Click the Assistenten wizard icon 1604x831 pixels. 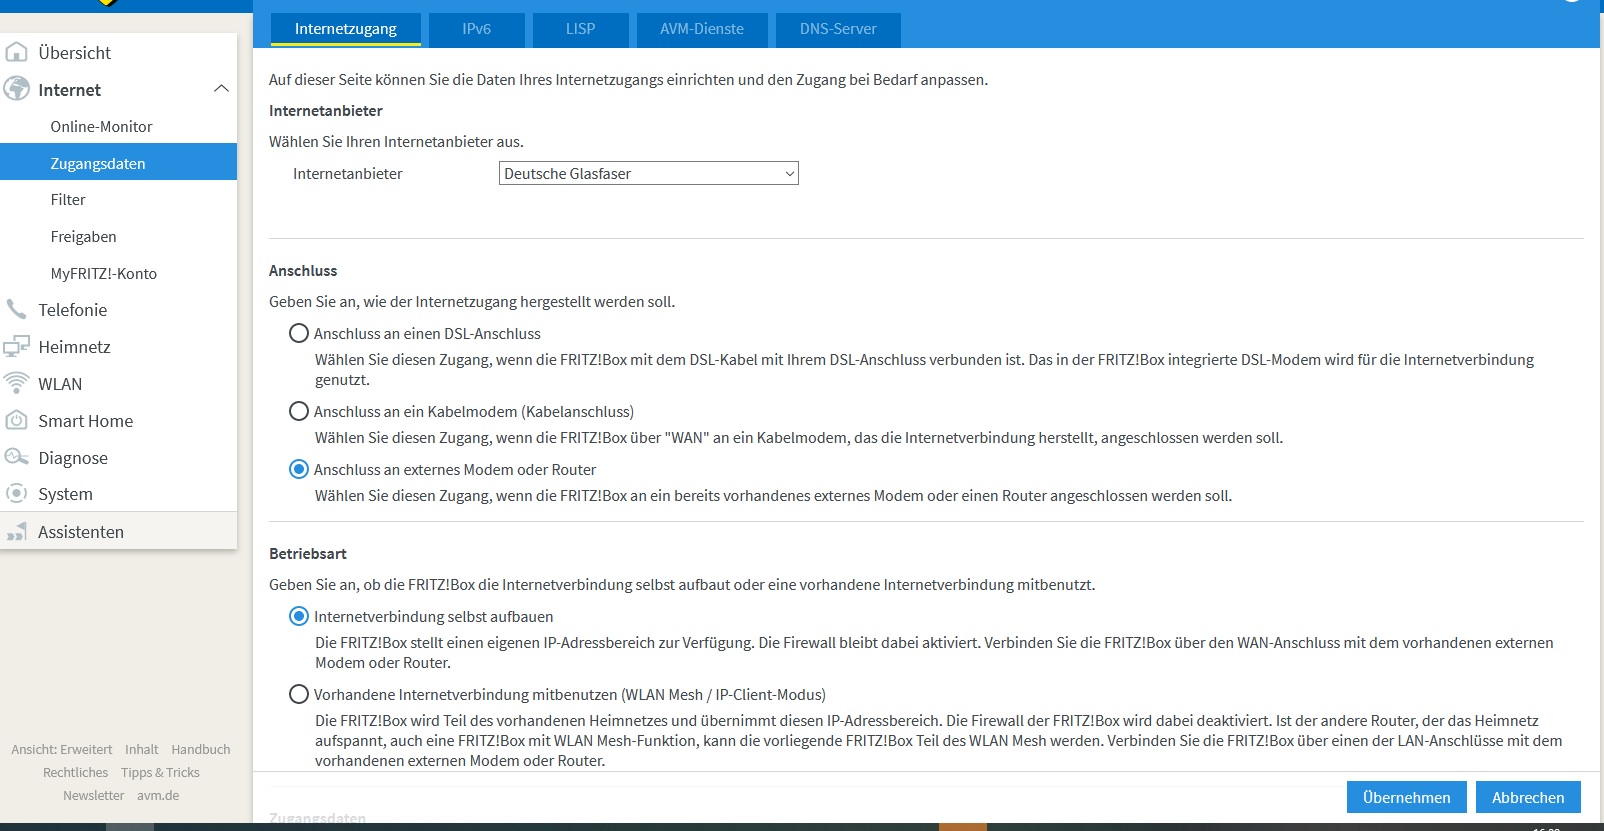[x=16, y=531]
